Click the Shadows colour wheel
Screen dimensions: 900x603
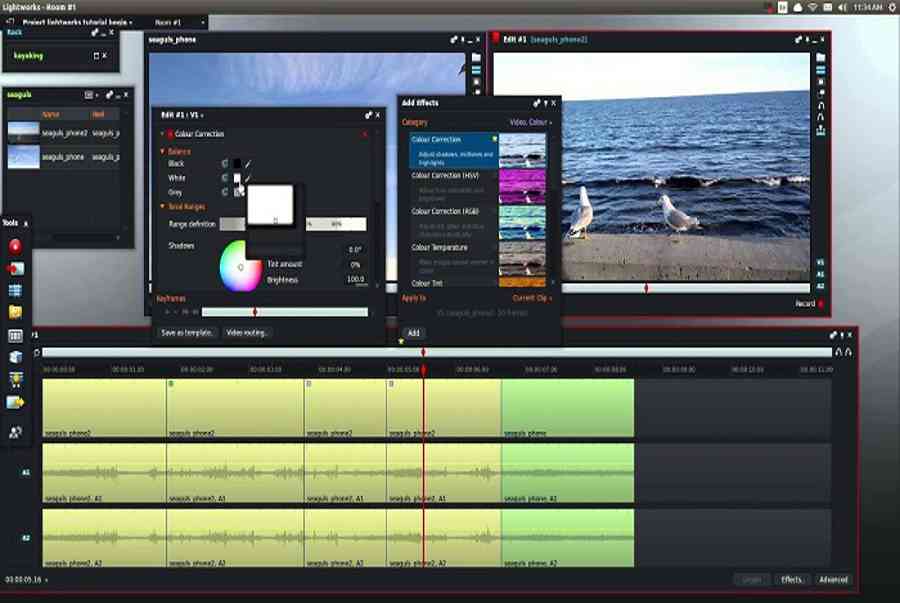(240, 267)
